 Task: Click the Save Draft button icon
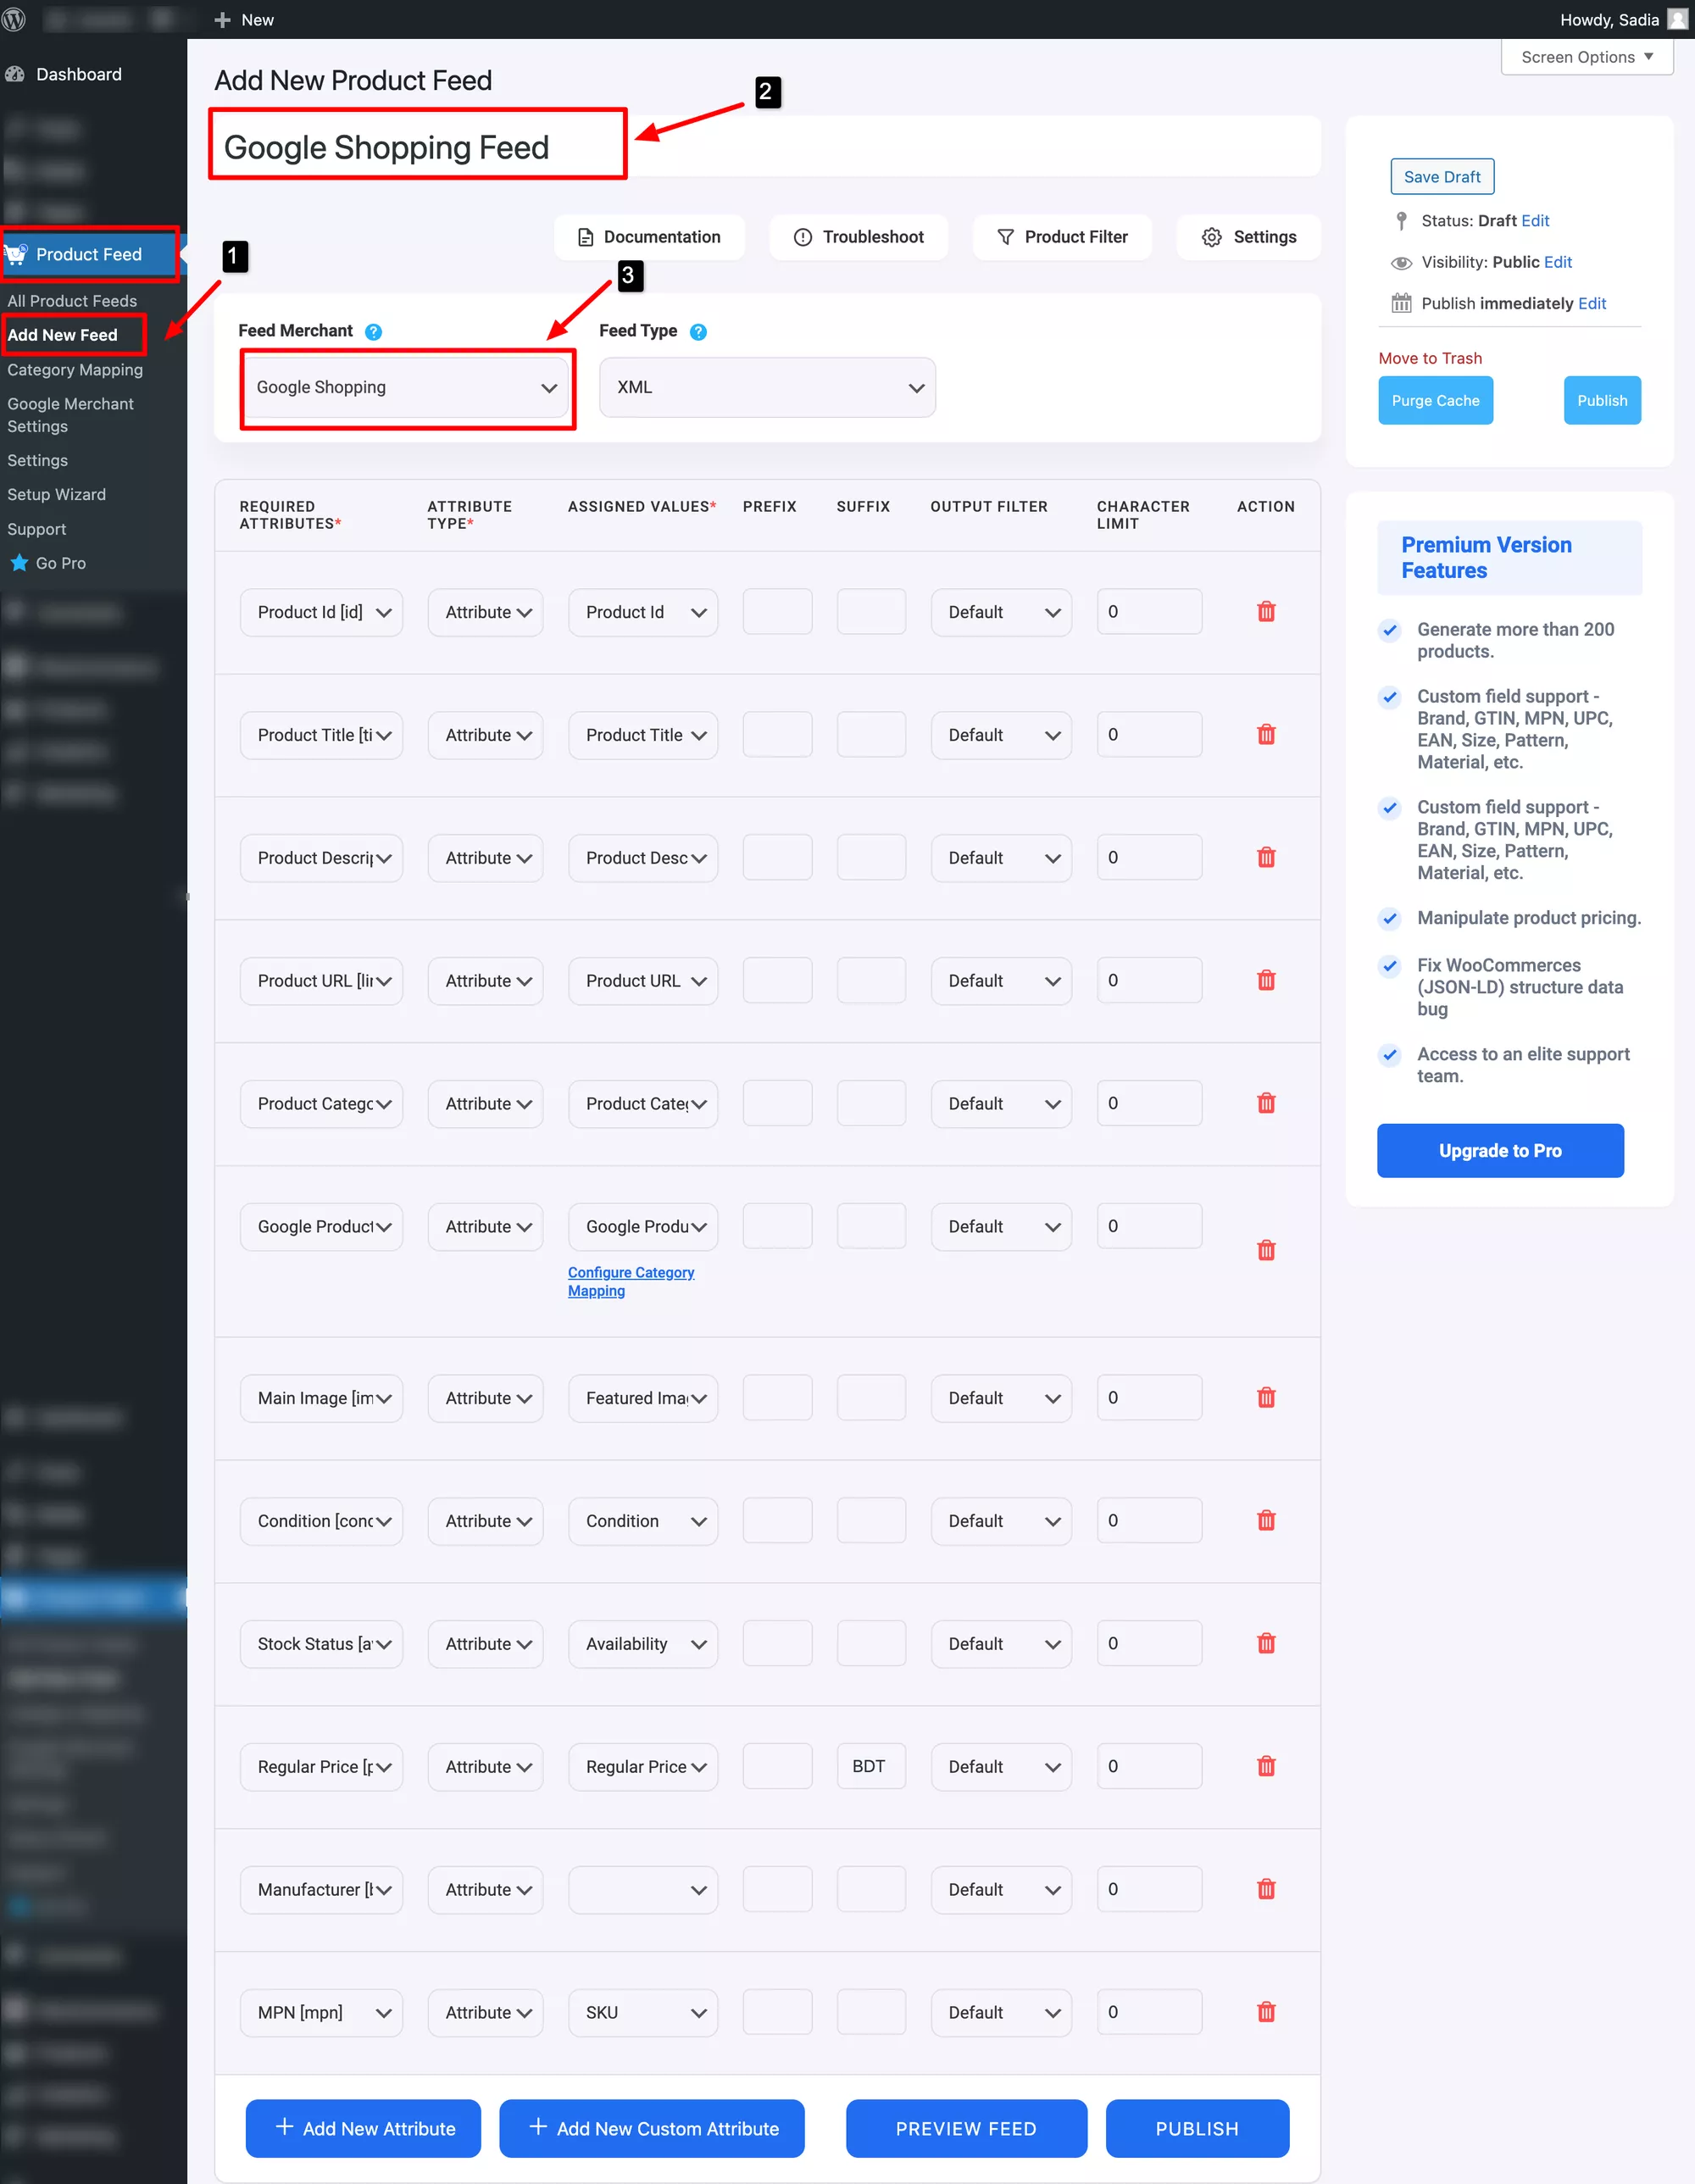point(1442,175)
